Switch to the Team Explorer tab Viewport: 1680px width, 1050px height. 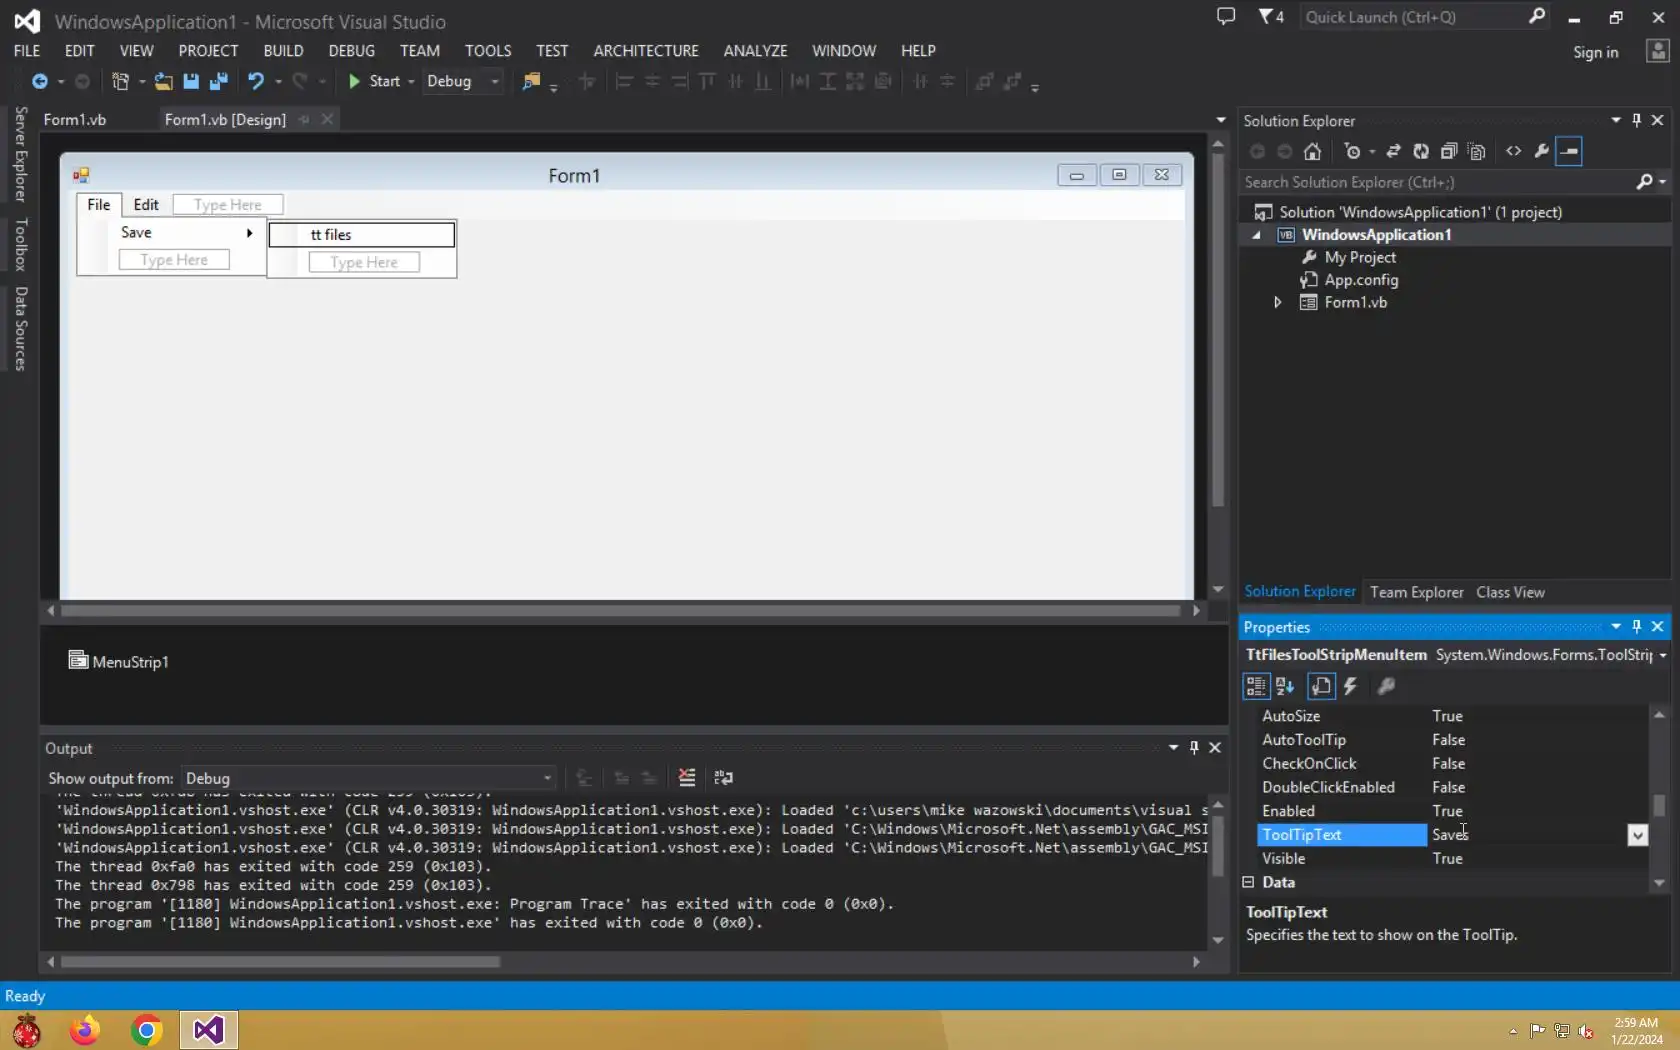(1416, 592)
